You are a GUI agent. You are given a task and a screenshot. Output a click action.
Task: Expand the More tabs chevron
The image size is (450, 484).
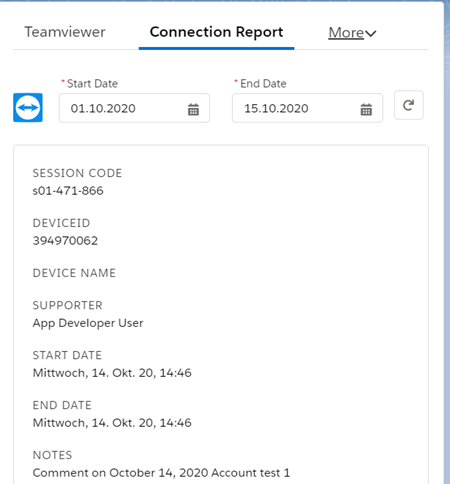coord(371,33)
